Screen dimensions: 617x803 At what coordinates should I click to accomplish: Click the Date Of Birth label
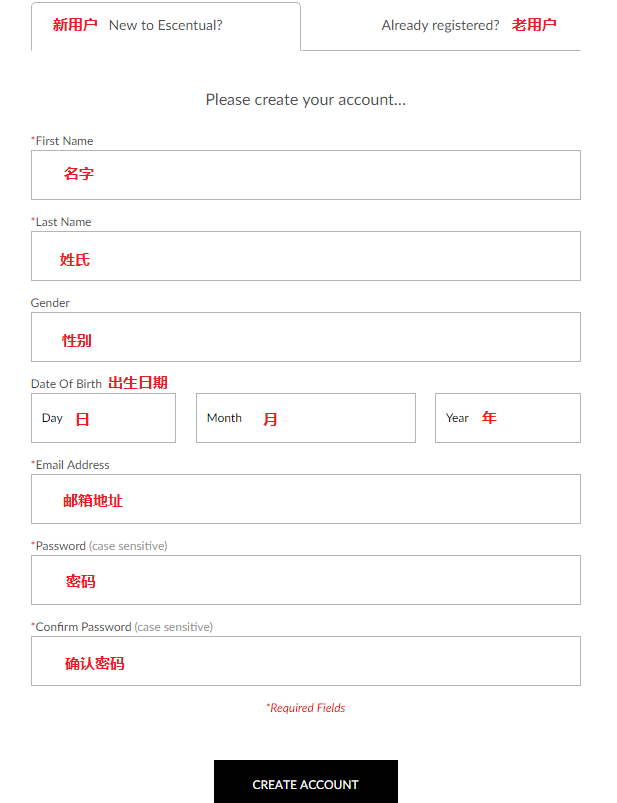(66, 384)
